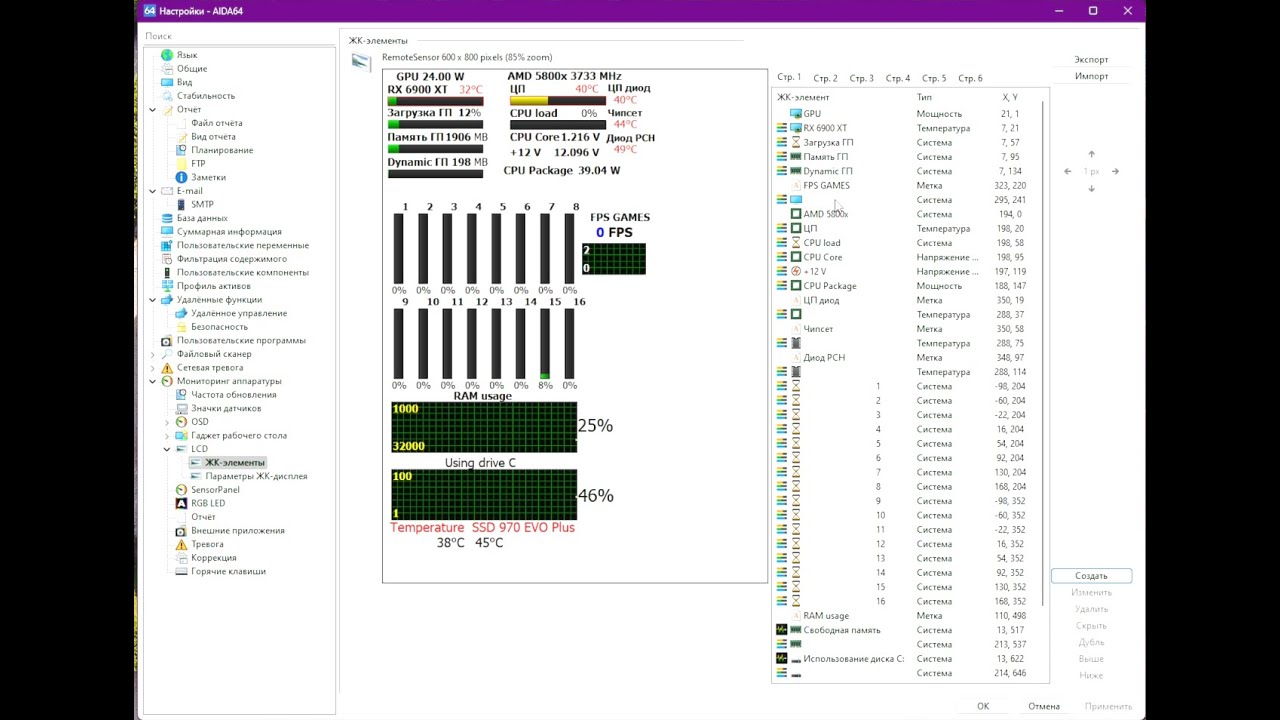Open the Тревога warning icon

click(181, 544)
